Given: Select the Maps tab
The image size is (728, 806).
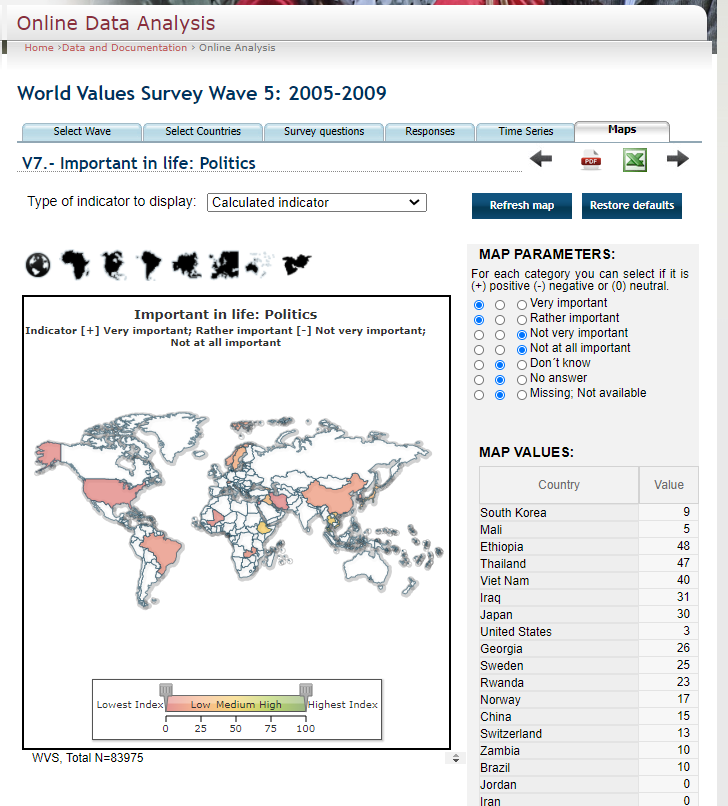Looking at the screenshot, I should (622, 131).
